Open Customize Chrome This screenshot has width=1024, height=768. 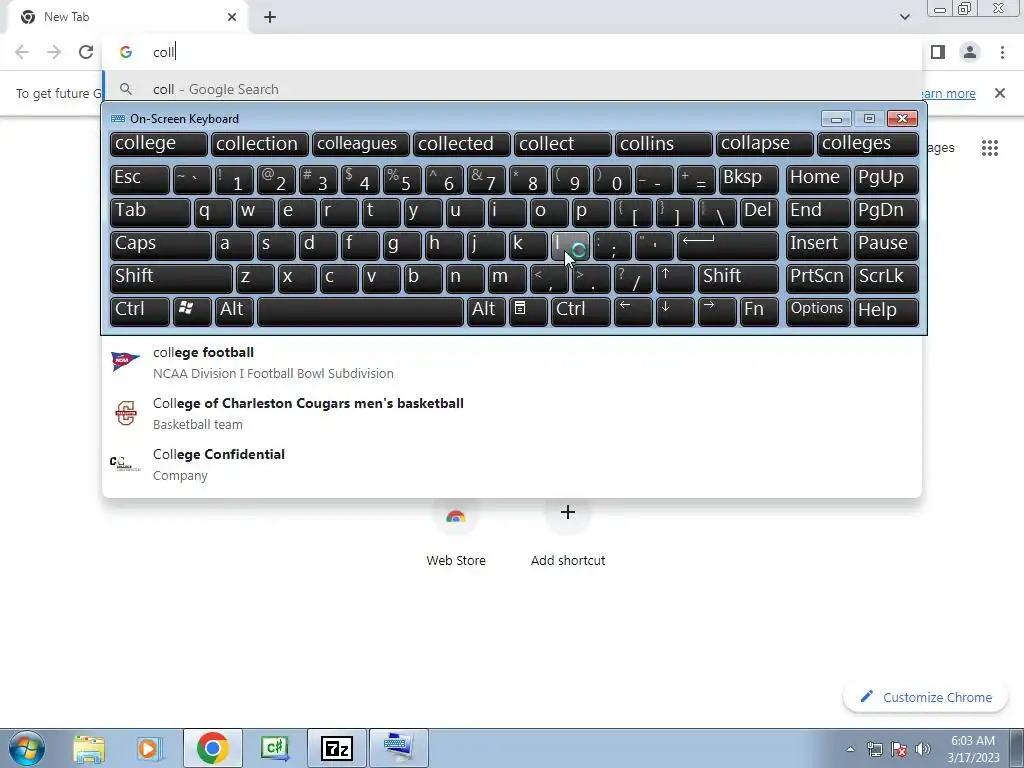click(926, 697)
